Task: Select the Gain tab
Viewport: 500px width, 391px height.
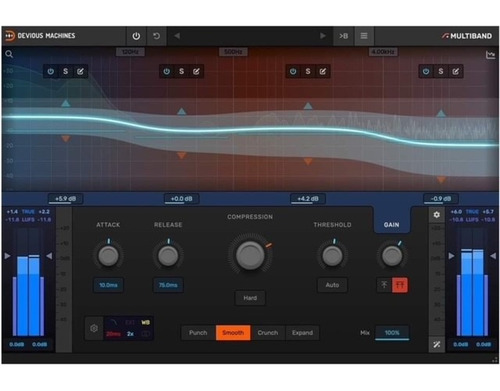Action: tap(391, 224)
